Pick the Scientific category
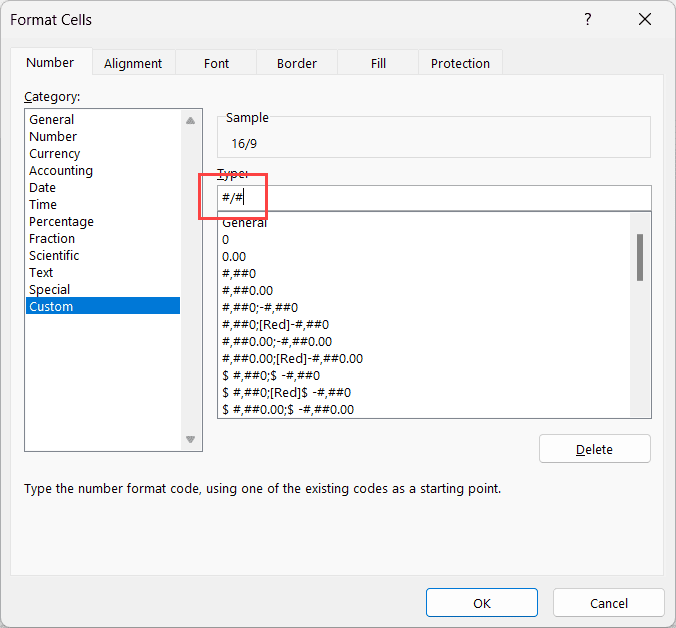 [54, 256]
